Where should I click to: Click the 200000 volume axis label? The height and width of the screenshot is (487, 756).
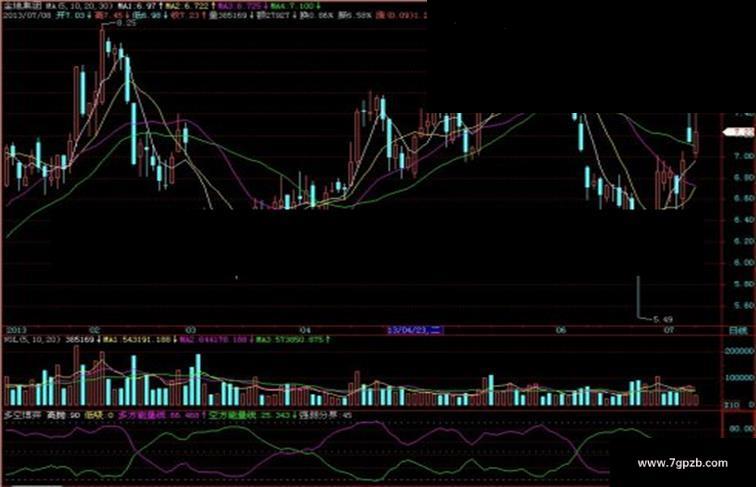coord(740,351)
